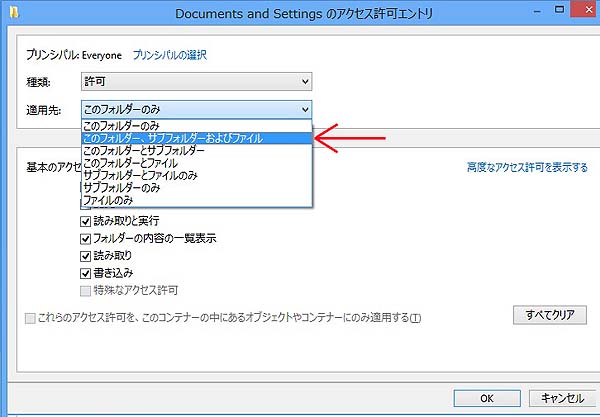Collapse the 適用先 combo box arrow

coord(304,109)
